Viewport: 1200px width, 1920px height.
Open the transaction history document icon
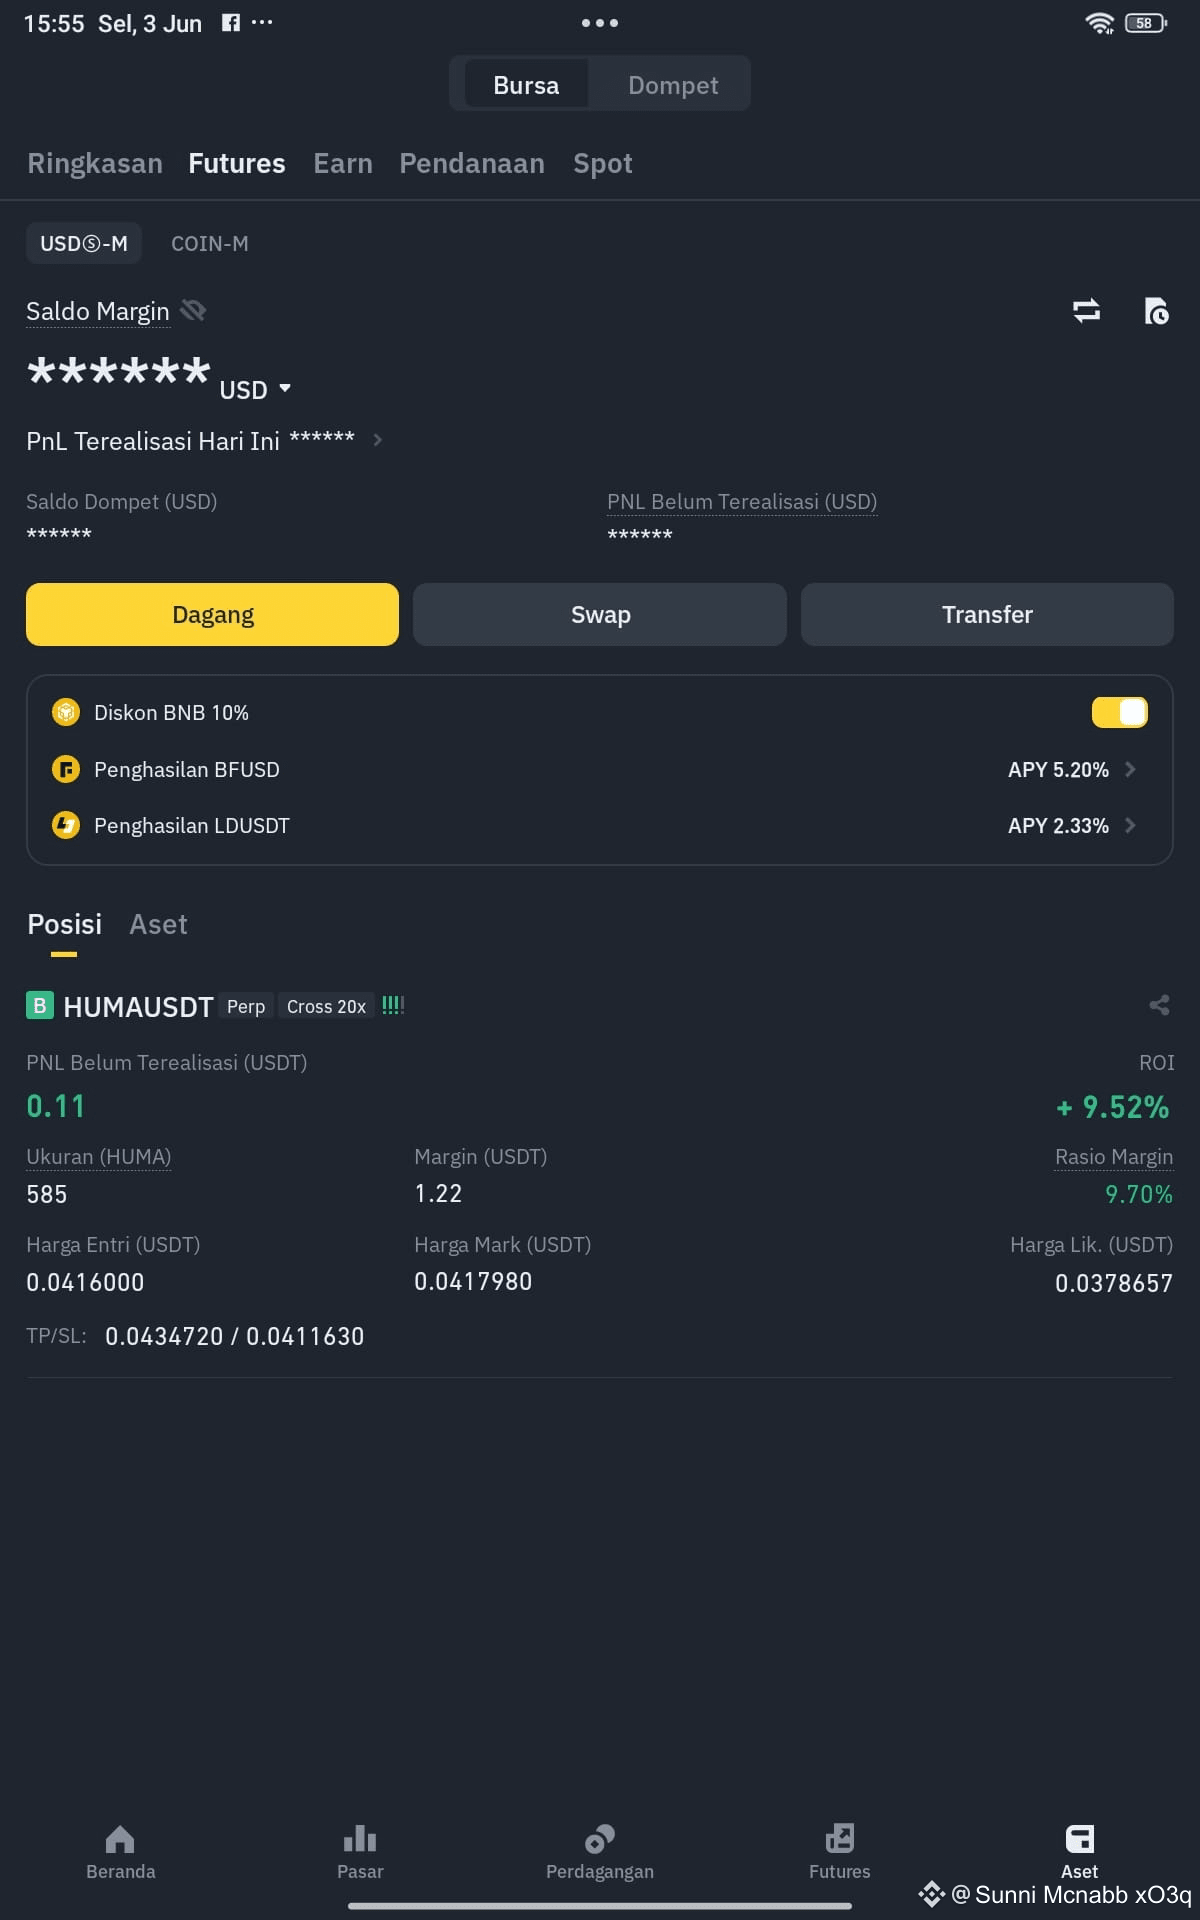1156,311
